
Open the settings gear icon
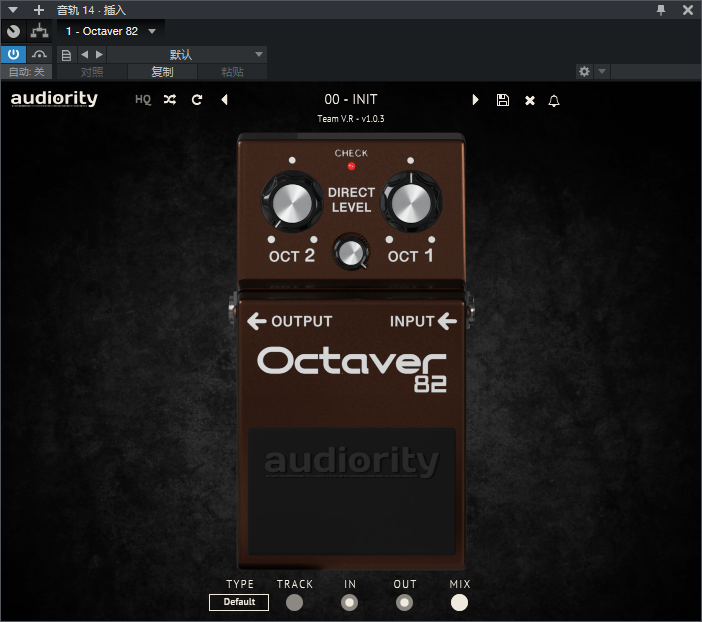pyautogui.click(x=584, y=72)
